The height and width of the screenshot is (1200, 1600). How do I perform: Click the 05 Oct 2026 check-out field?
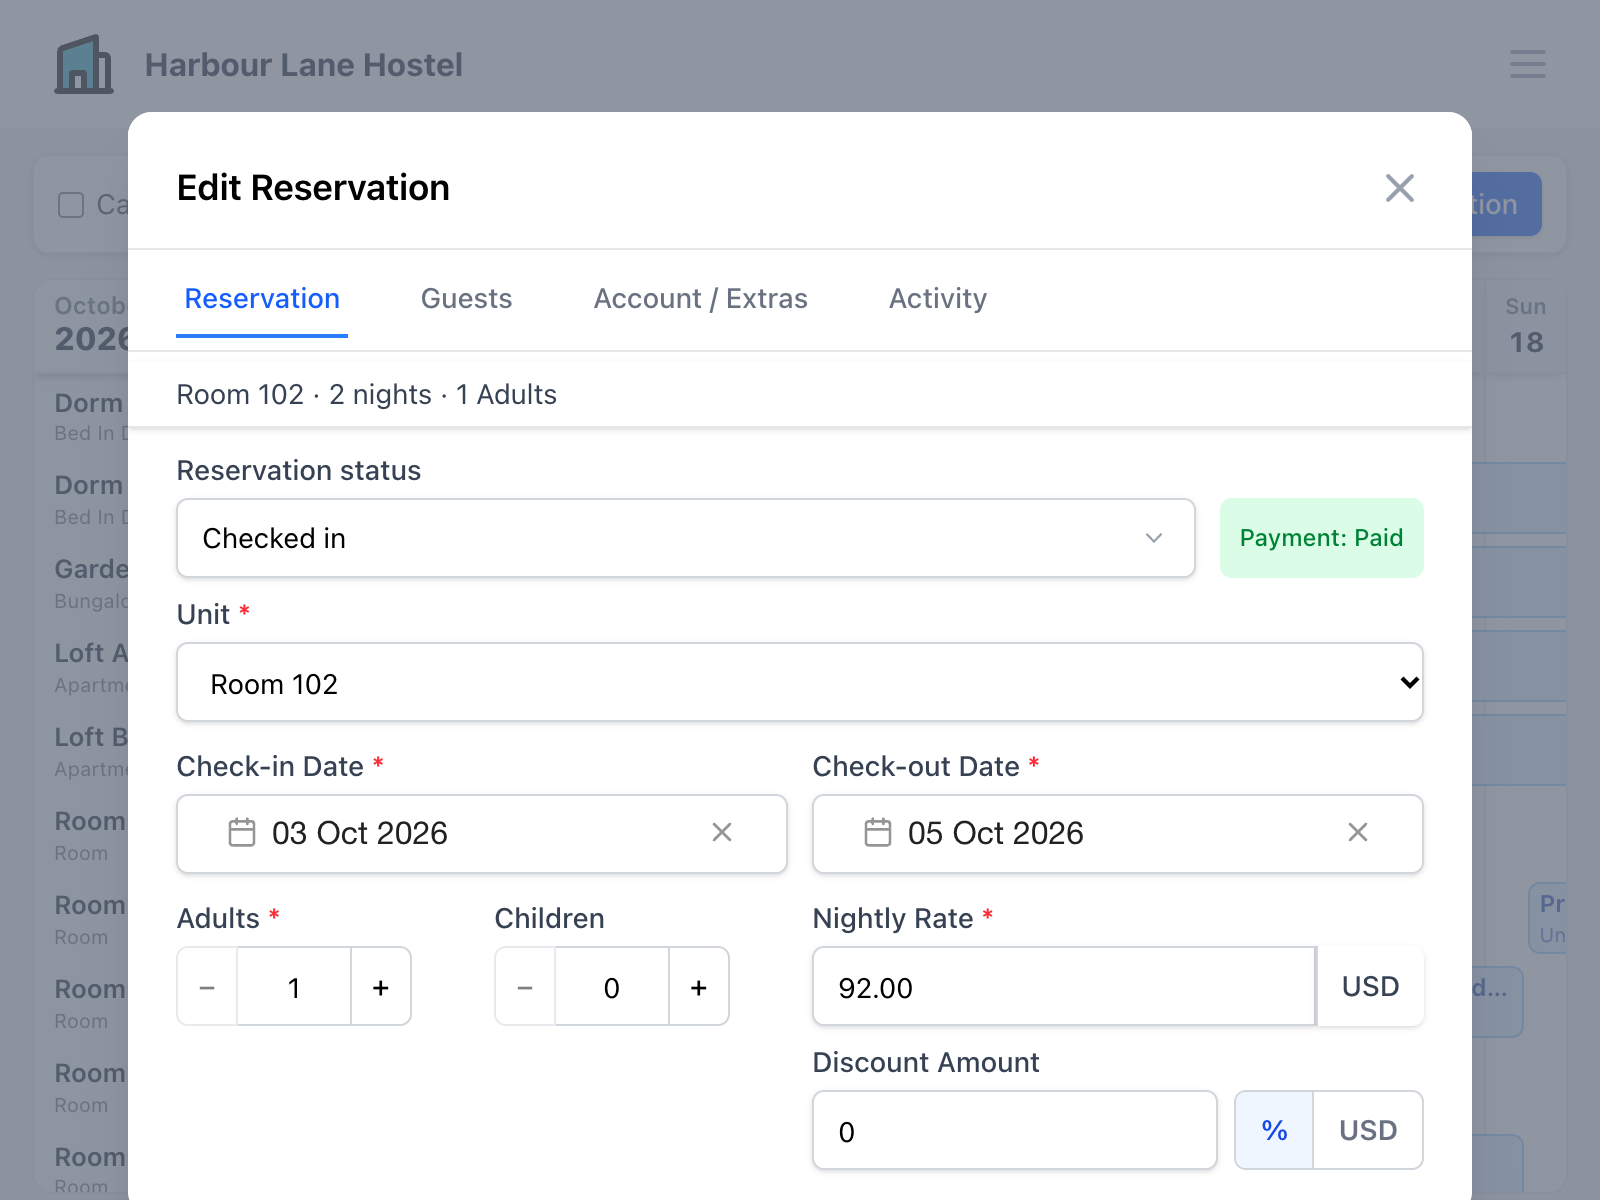1118,834
